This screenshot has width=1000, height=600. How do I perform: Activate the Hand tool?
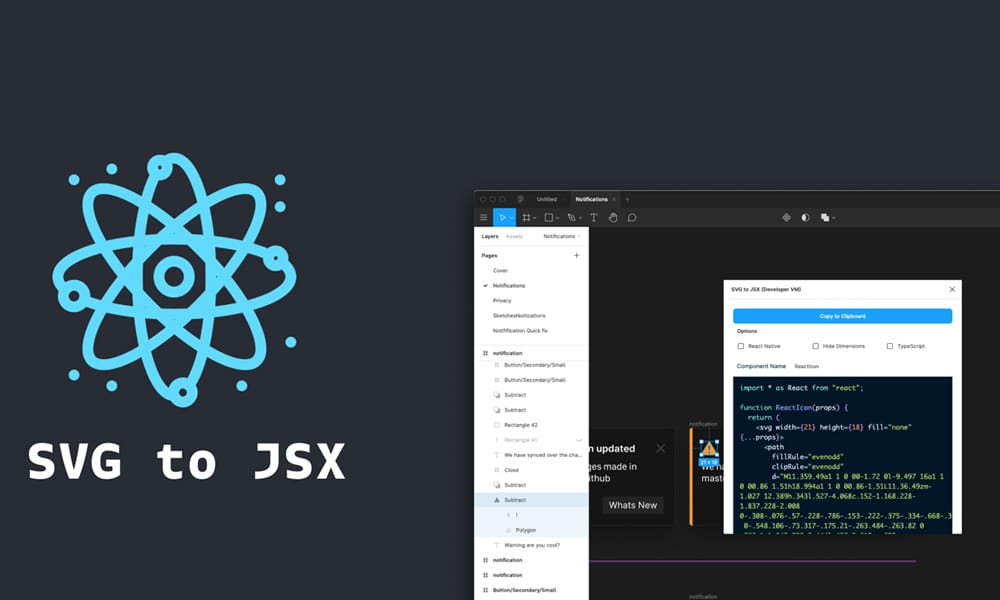click(x=613, y=217)
